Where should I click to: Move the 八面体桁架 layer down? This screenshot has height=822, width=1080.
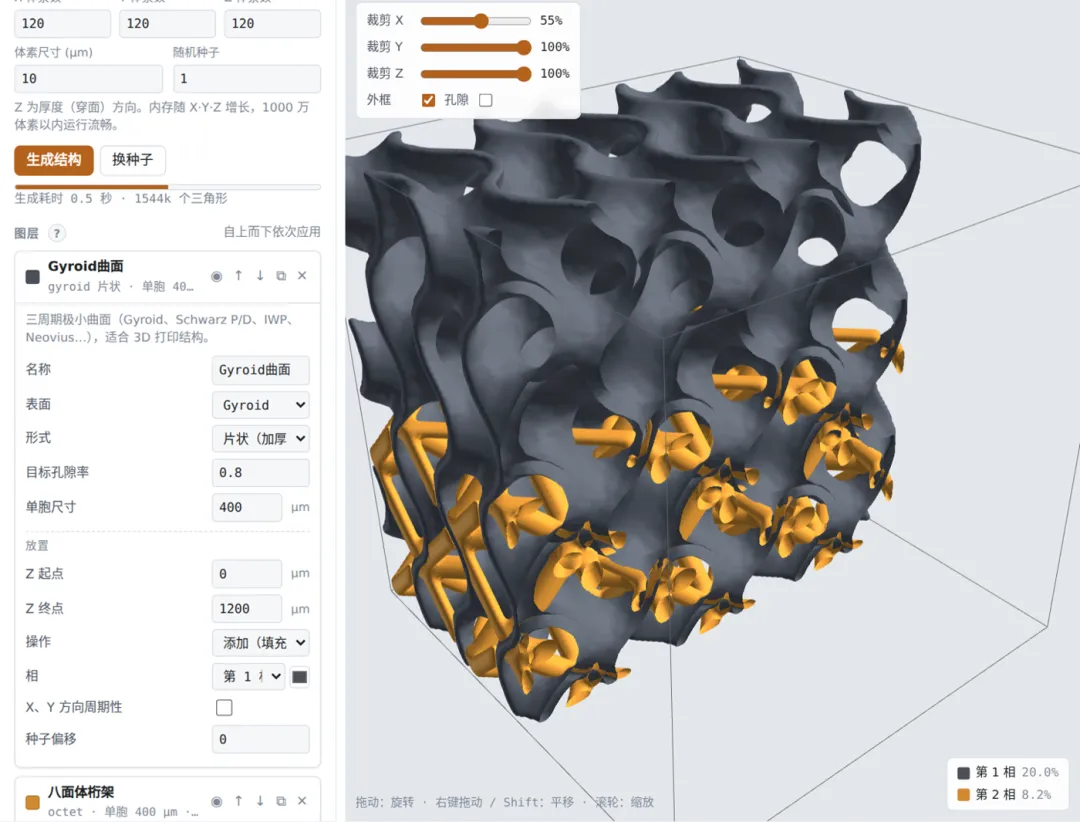[260, 801]
